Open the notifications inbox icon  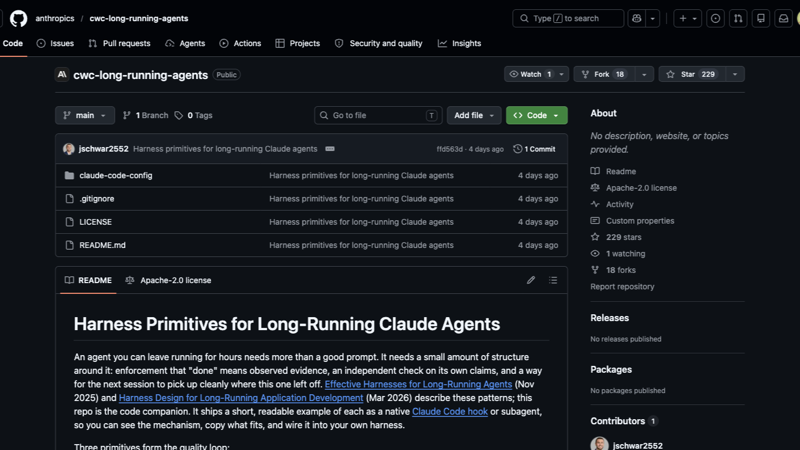(783, 18)
